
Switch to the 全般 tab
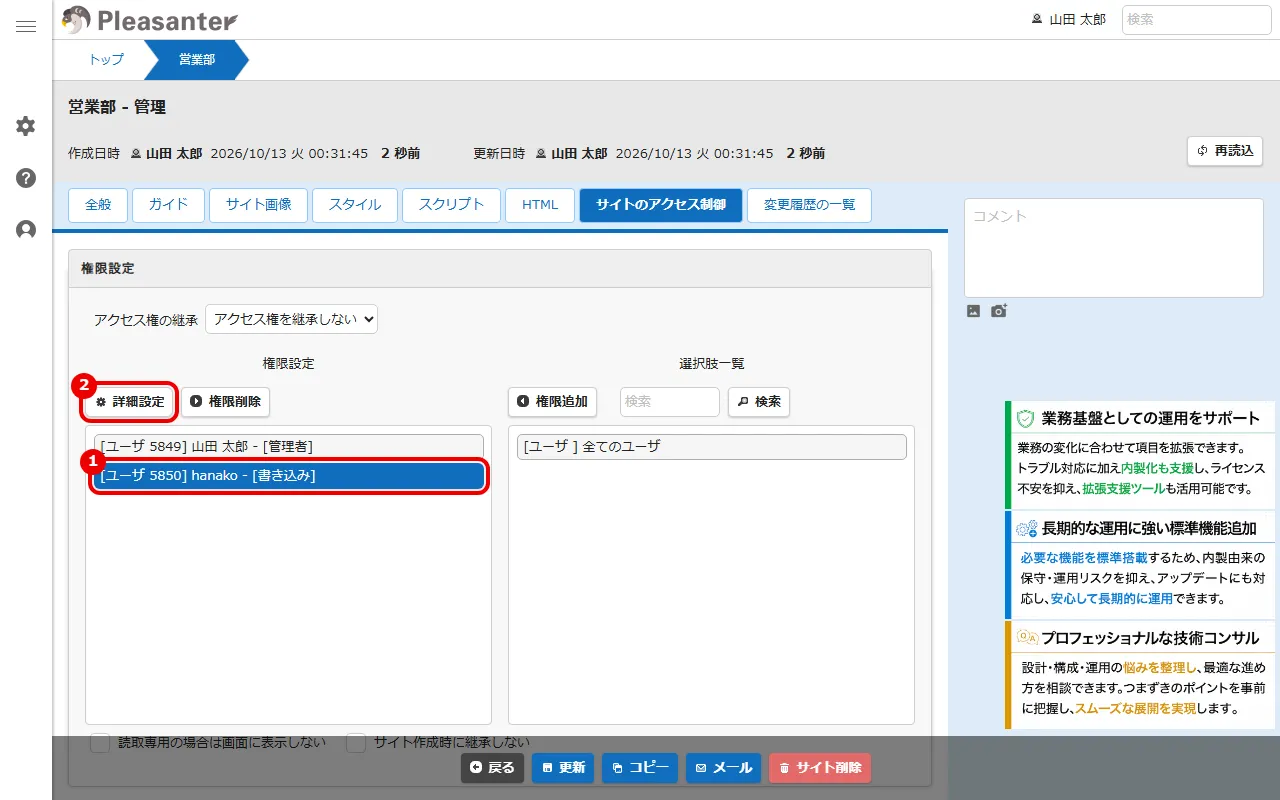(98, 205)
